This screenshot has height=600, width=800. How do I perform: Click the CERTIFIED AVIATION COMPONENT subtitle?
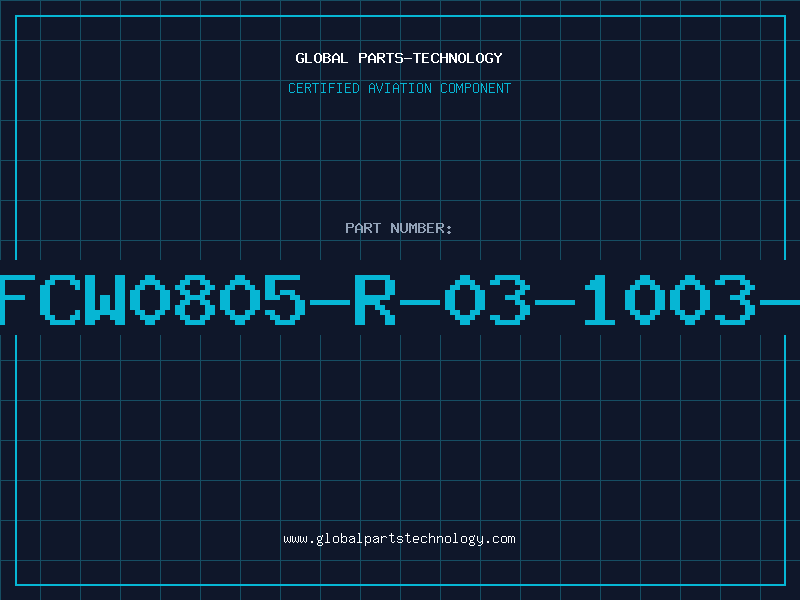(399, 88)
